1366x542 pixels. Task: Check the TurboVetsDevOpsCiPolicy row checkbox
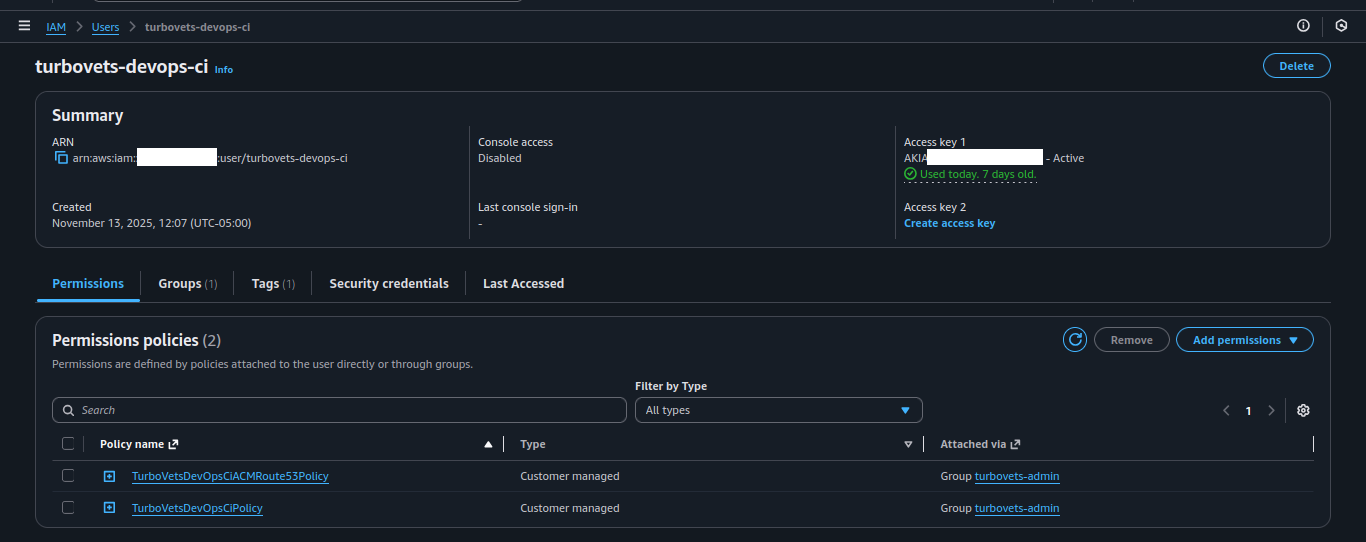click(68, 508)
